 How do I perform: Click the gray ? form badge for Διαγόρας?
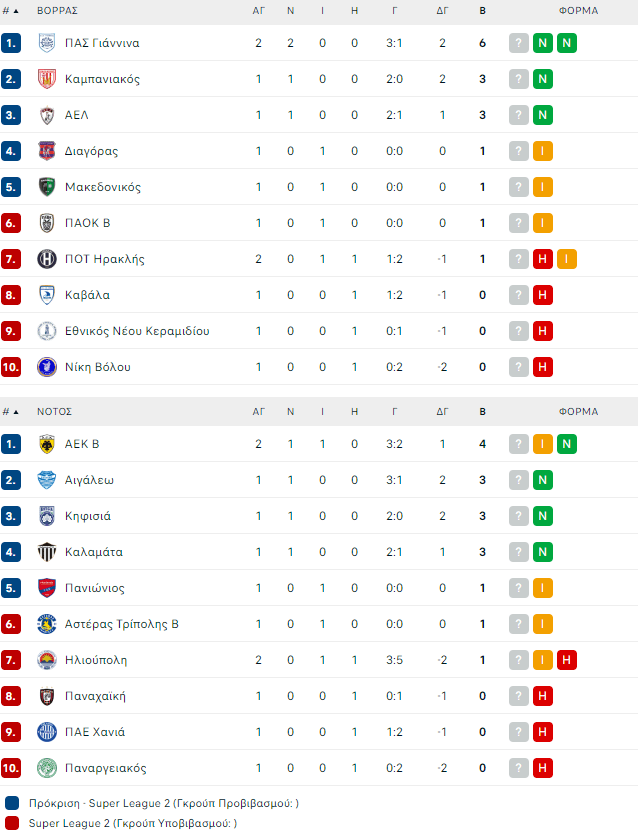(x=519, y=151)
